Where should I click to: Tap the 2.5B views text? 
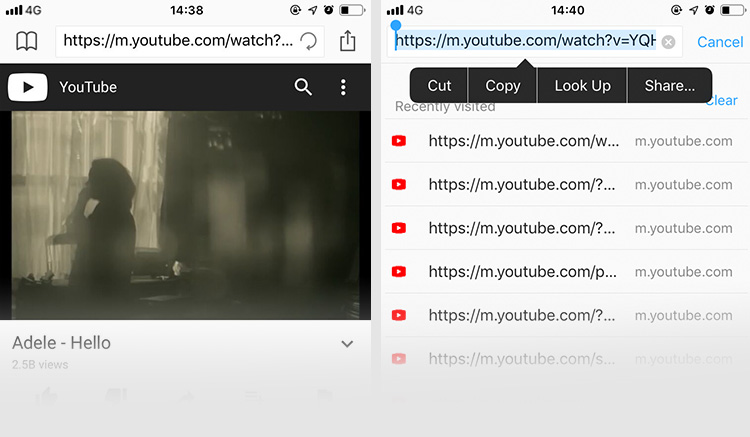[40, 365]
